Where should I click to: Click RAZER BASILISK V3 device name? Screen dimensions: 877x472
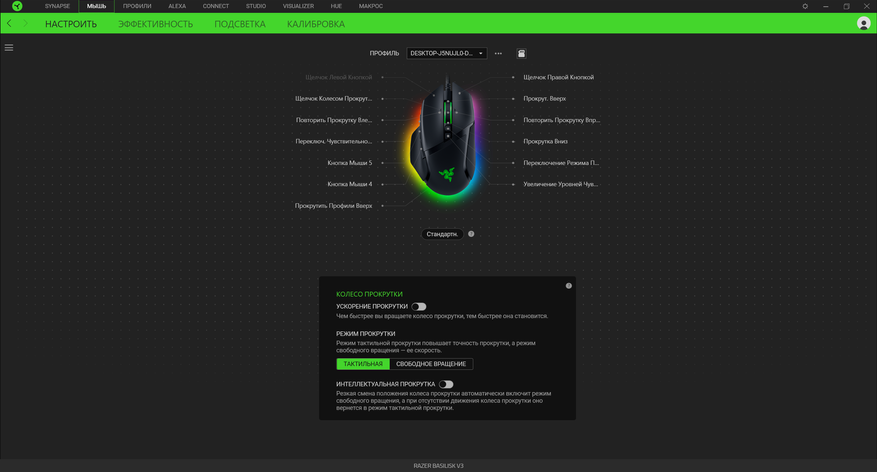point(438,466)
